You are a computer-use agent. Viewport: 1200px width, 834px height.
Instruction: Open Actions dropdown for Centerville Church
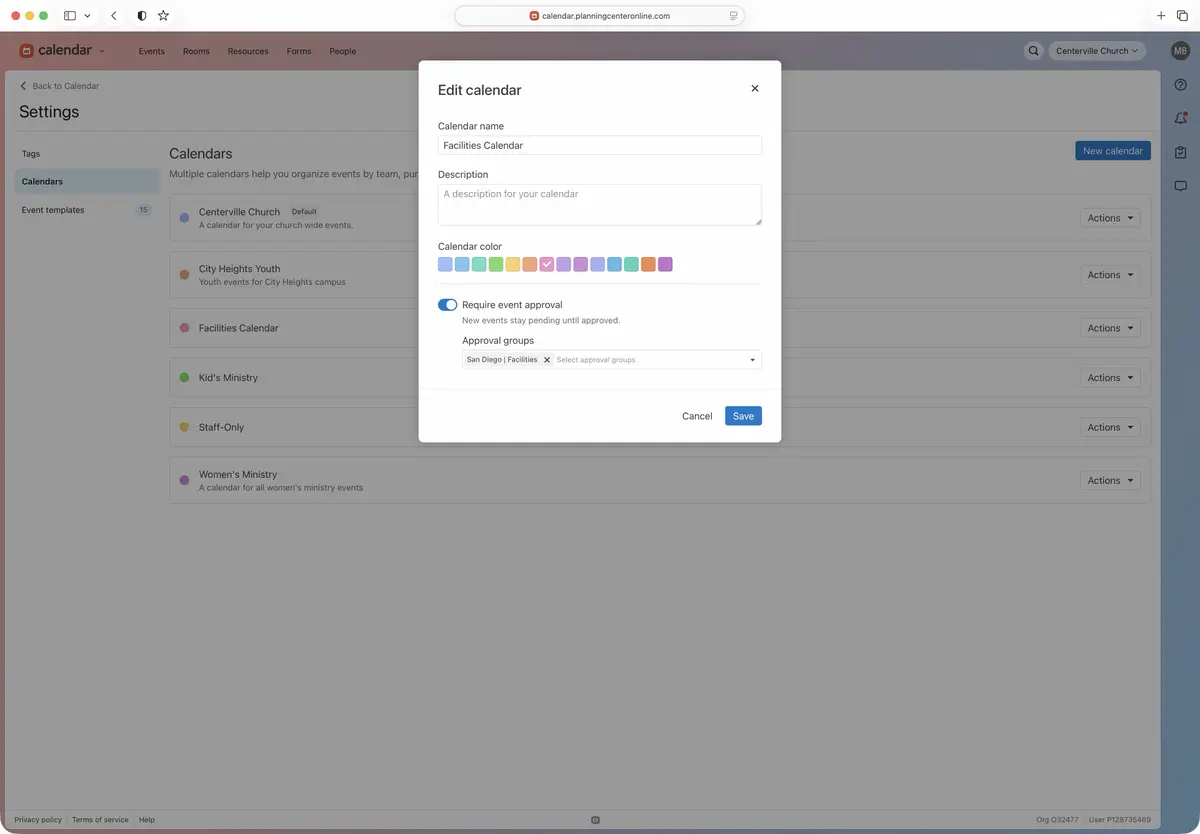(1110, 218)
